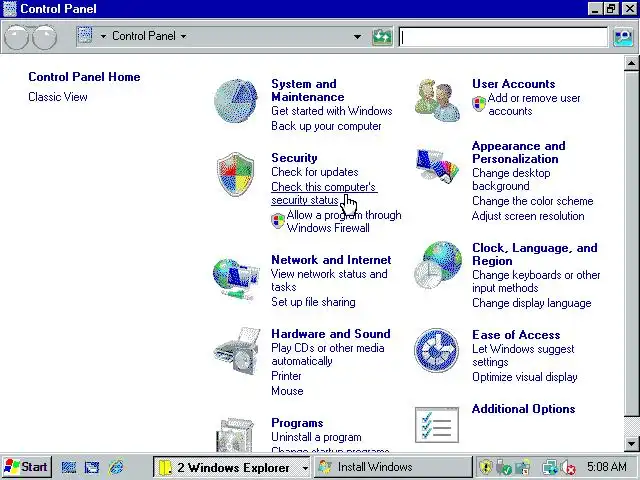Click the Control Panel icon in the address bar
640x480 pixels.
click(85, 36)
